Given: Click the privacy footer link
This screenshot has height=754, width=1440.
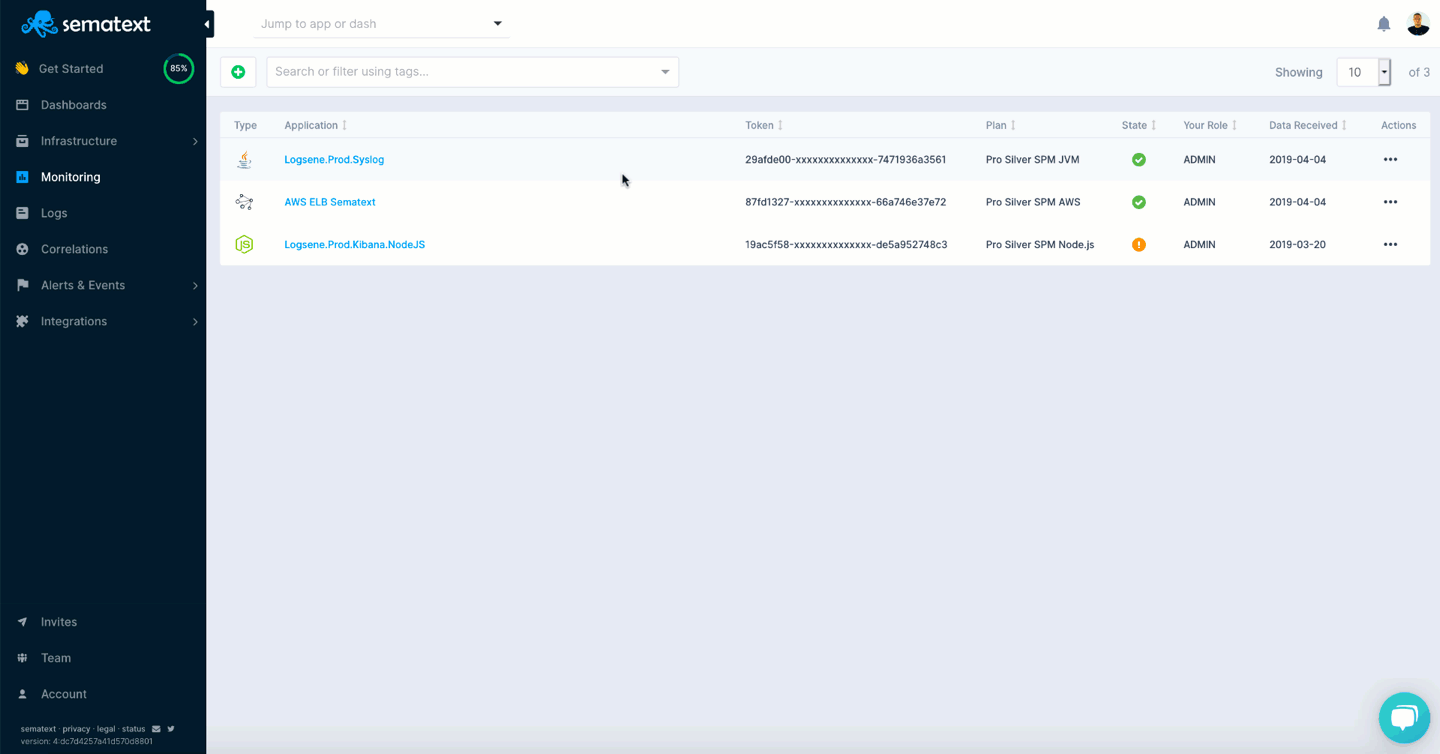Looking at the screenshot, I should pos(76,729).
